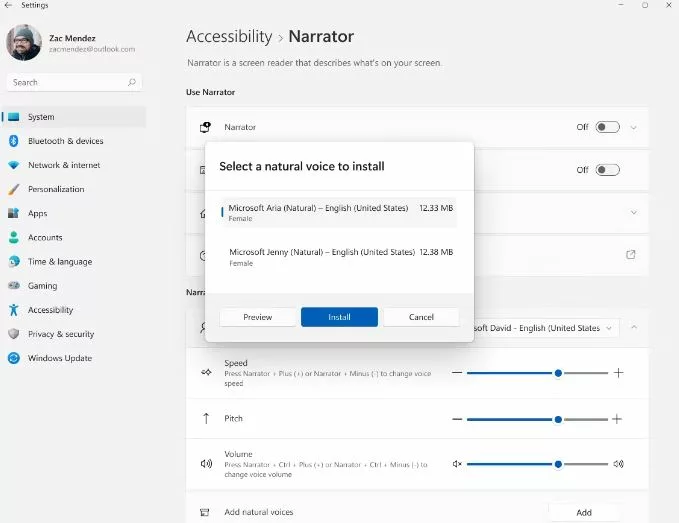Select Microsoft Jenny natural voice

[x=339, y=257]
